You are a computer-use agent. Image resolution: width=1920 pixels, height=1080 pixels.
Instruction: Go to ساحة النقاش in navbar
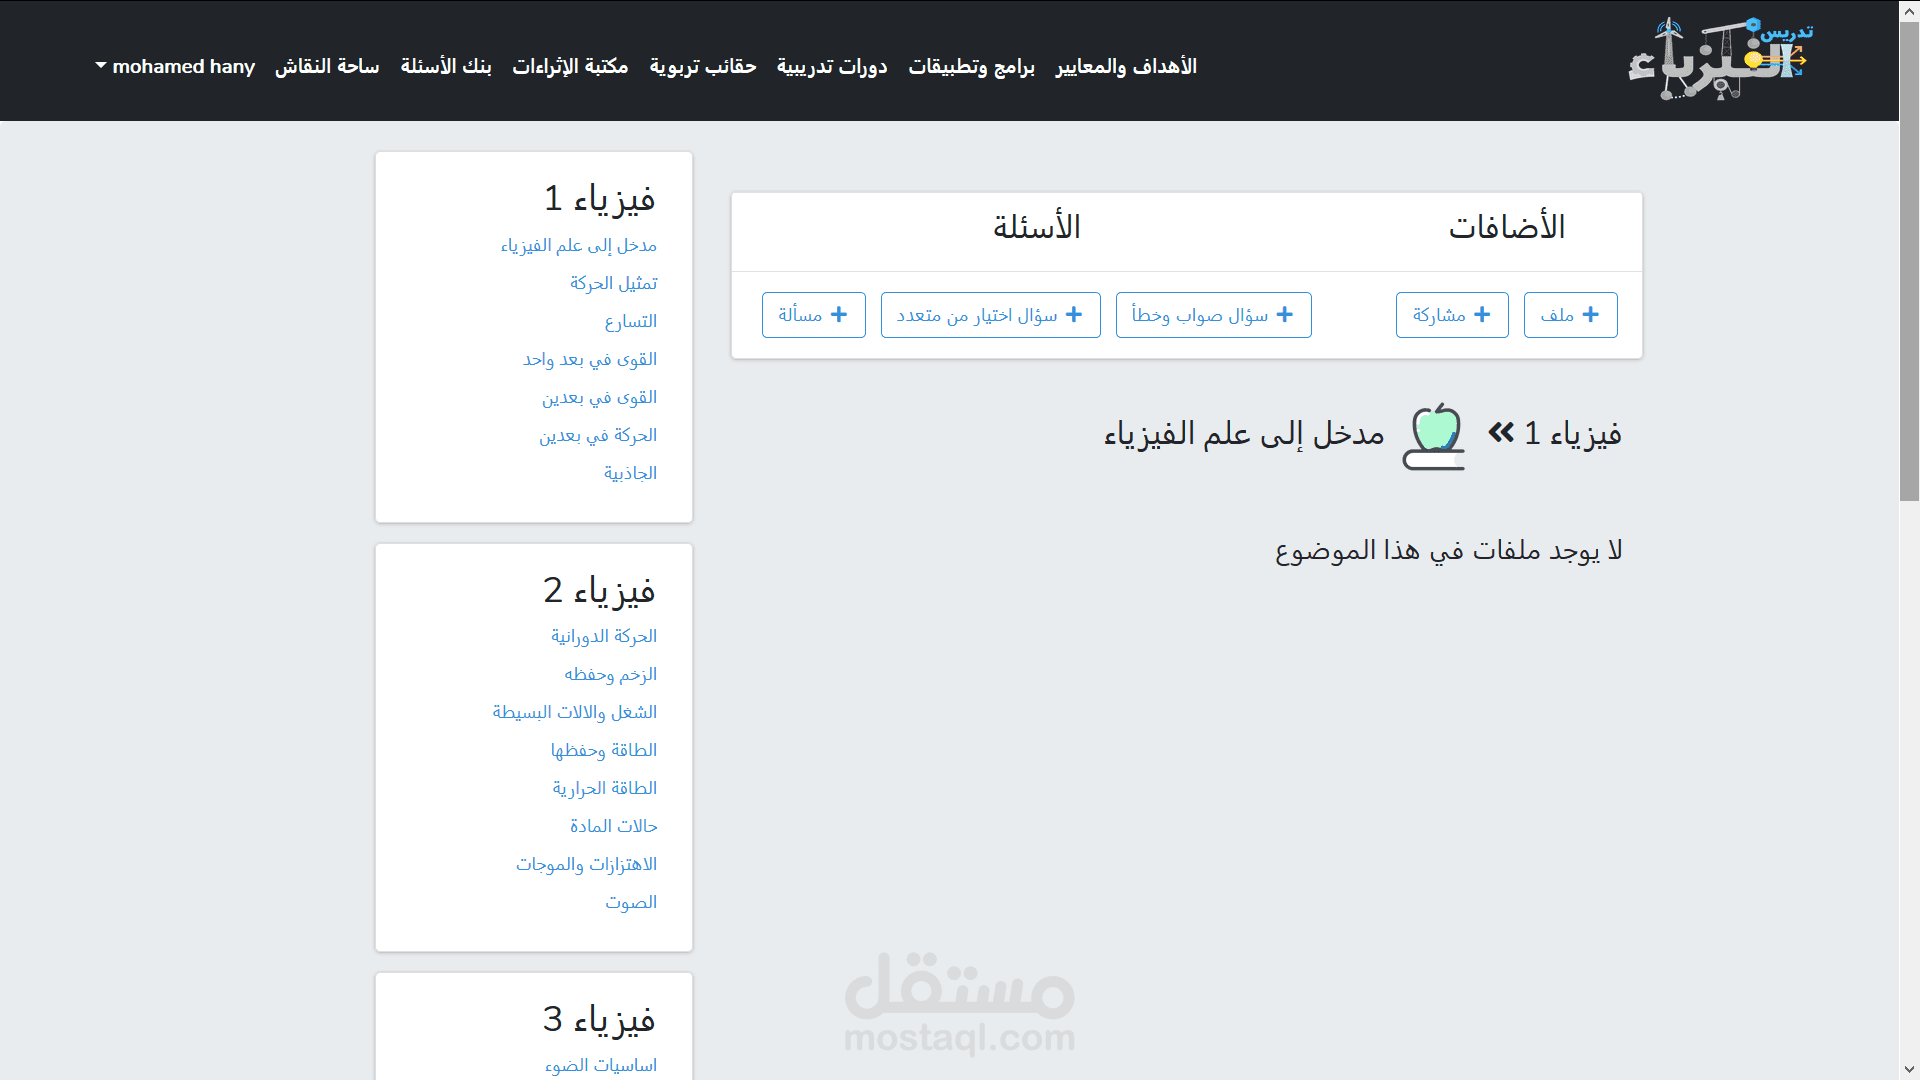tap(327, 66)
